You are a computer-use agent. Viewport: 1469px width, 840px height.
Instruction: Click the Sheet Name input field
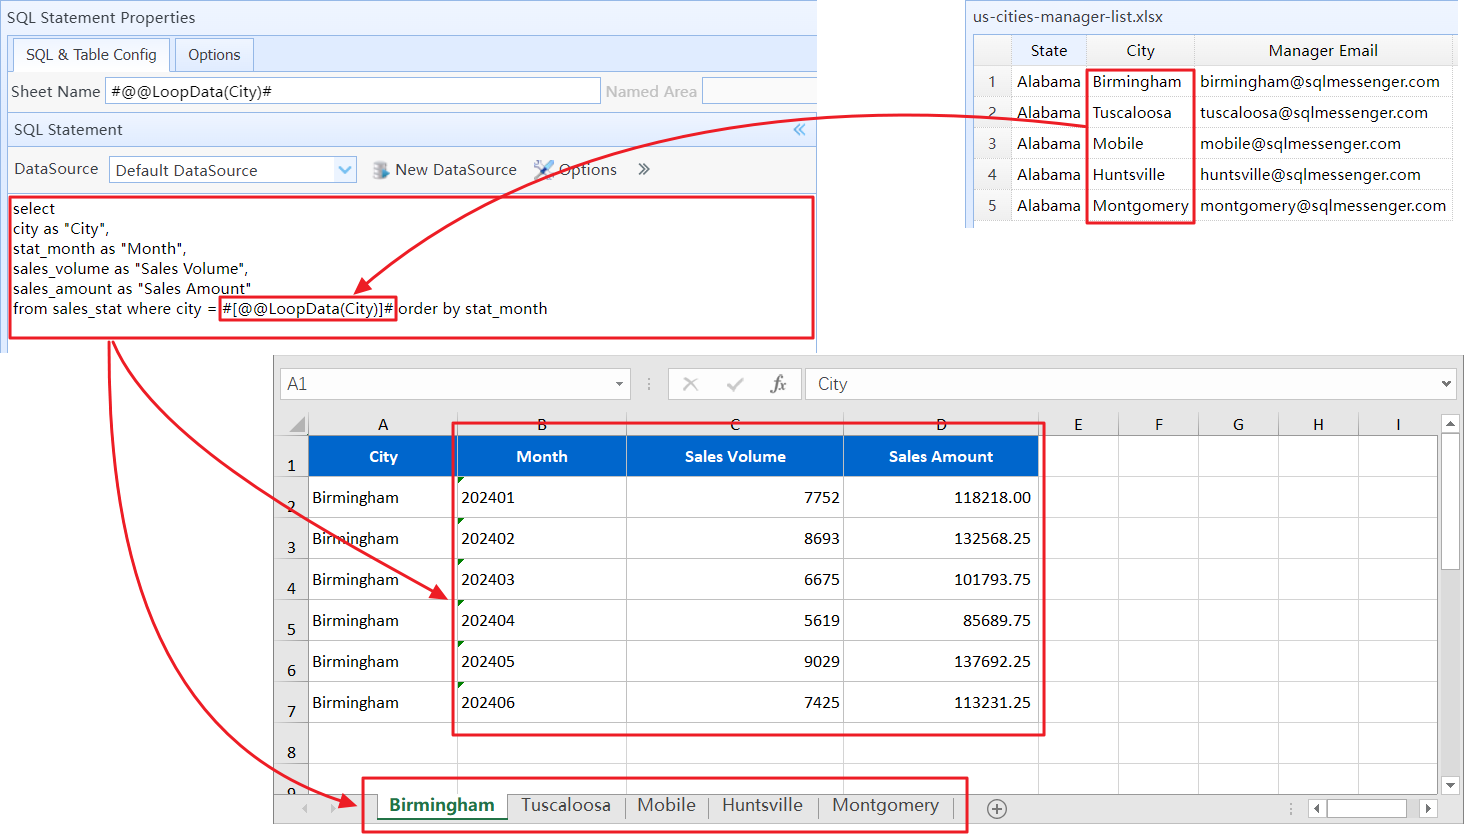click(x=352, y=91)
